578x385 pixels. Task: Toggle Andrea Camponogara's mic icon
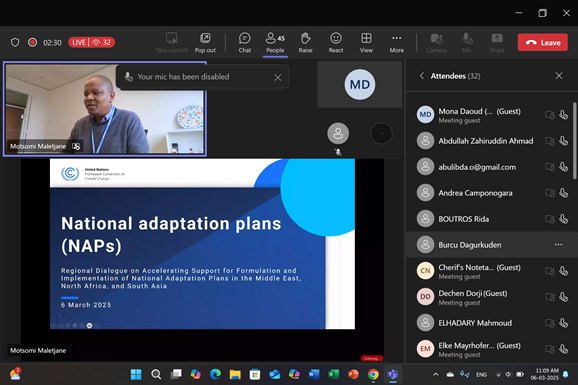pos(563,193)
